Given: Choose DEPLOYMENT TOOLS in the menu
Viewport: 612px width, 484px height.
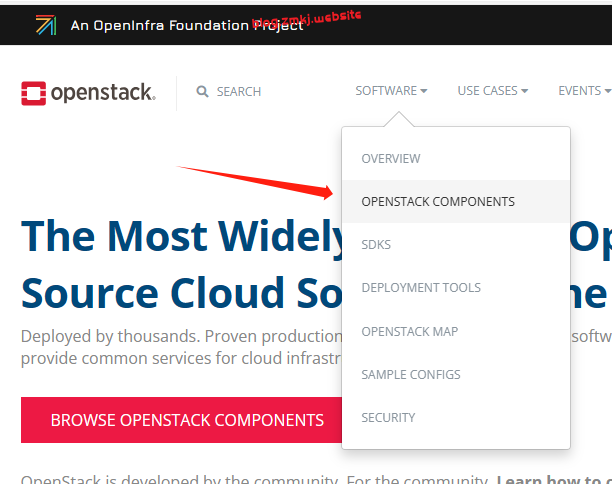Looking at the screenshot, I should tap(456, 288).
